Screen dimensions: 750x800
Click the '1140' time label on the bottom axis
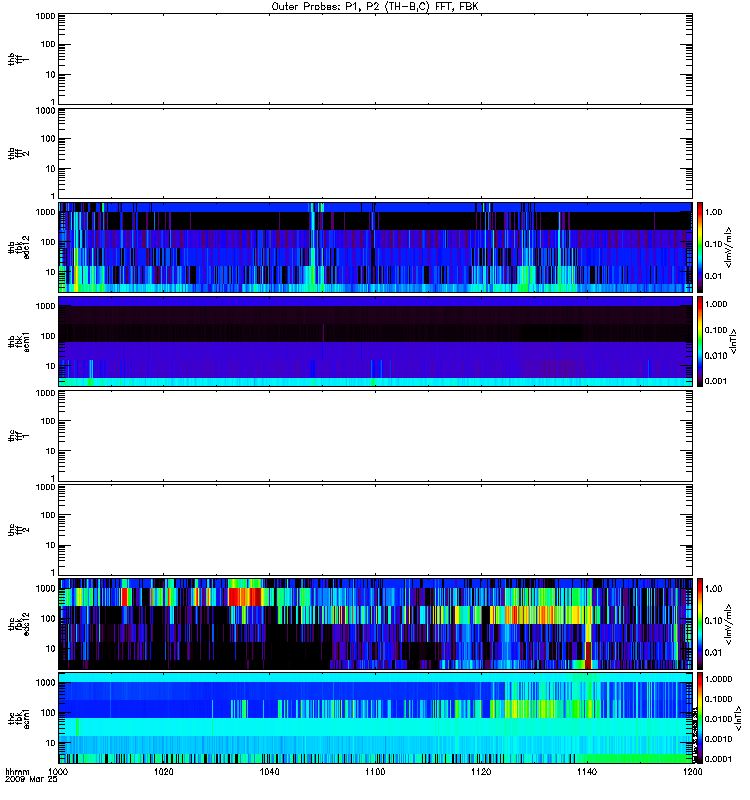click(587, 771)
